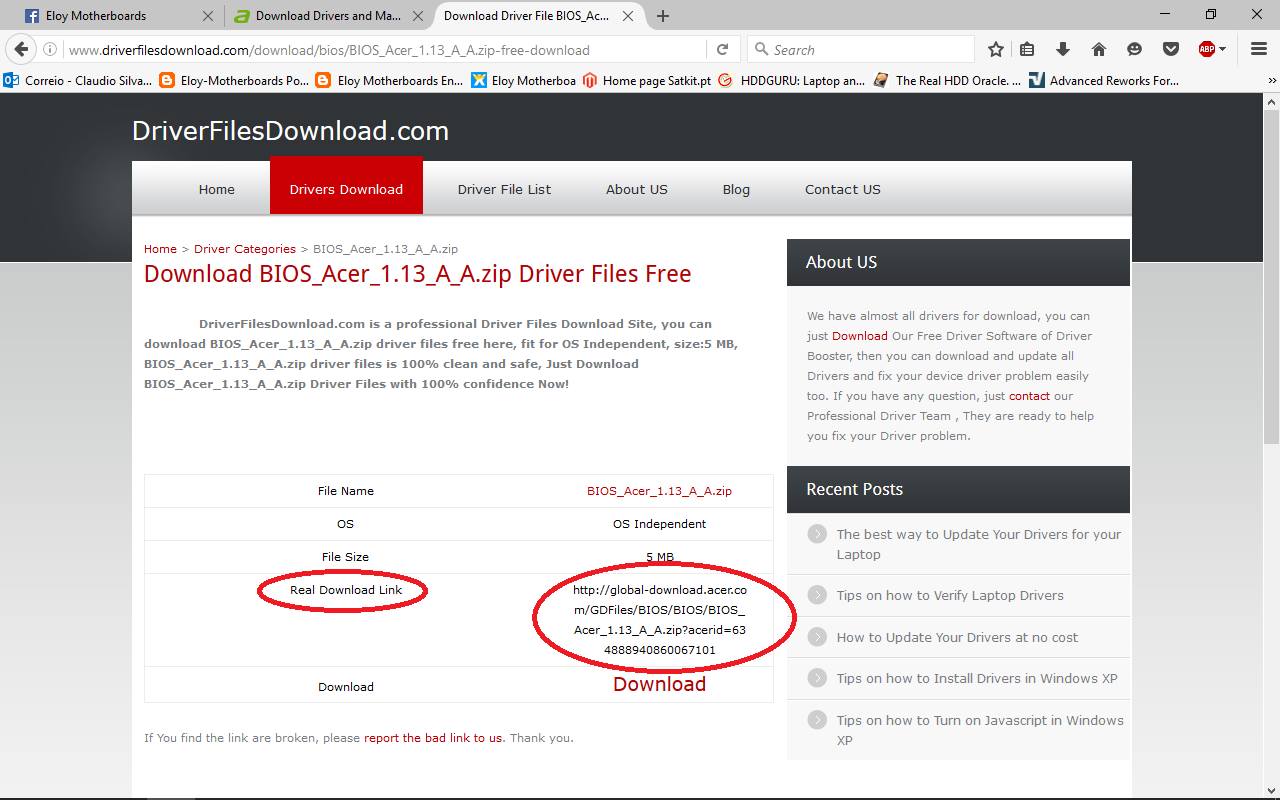Viewport: 1280px width, 800px height.
Task: Open Advanced Reworks For... bookmark
Action: (x=1104, y=81)
